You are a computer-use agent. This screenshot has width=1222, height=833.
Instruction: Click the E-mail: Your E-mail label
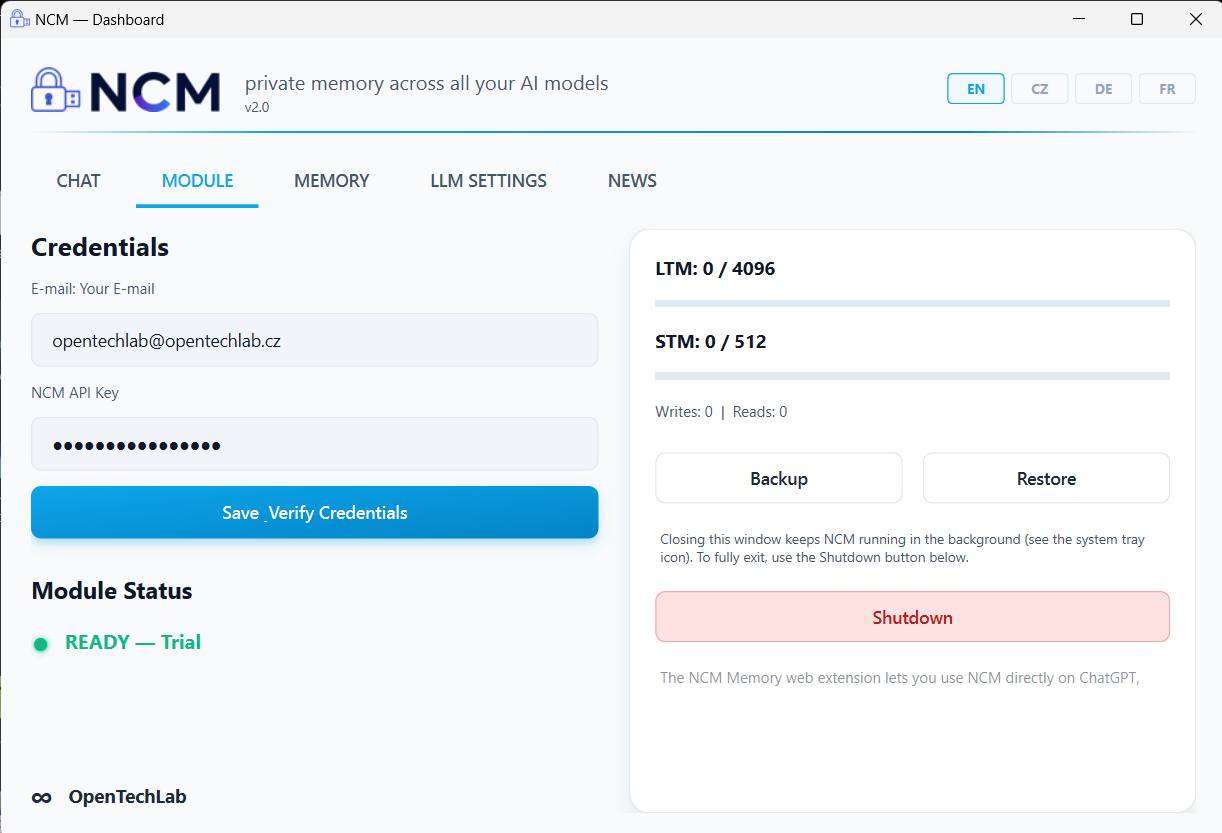coord(93,289)
